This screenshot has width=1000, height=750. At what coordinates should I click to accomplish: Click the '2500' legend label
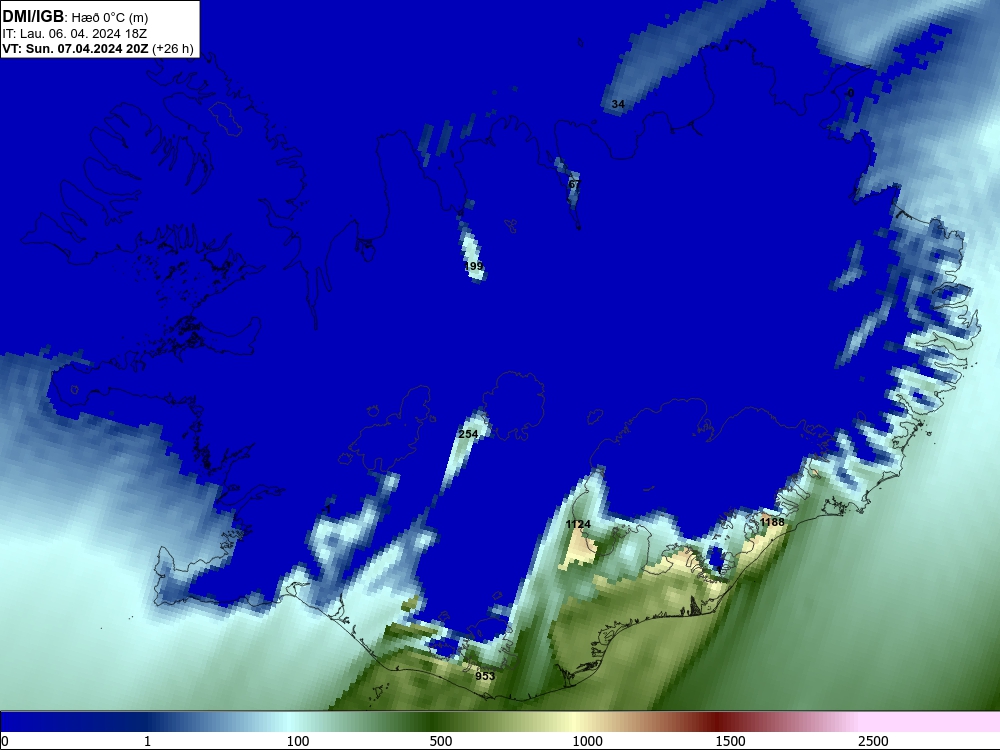873,741
